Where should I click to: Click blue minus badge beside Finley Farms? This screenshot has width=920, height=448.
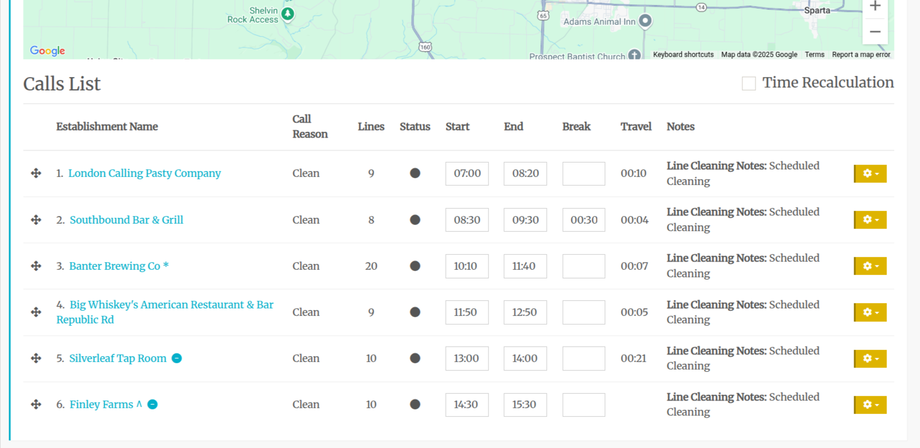pos(153,404)
